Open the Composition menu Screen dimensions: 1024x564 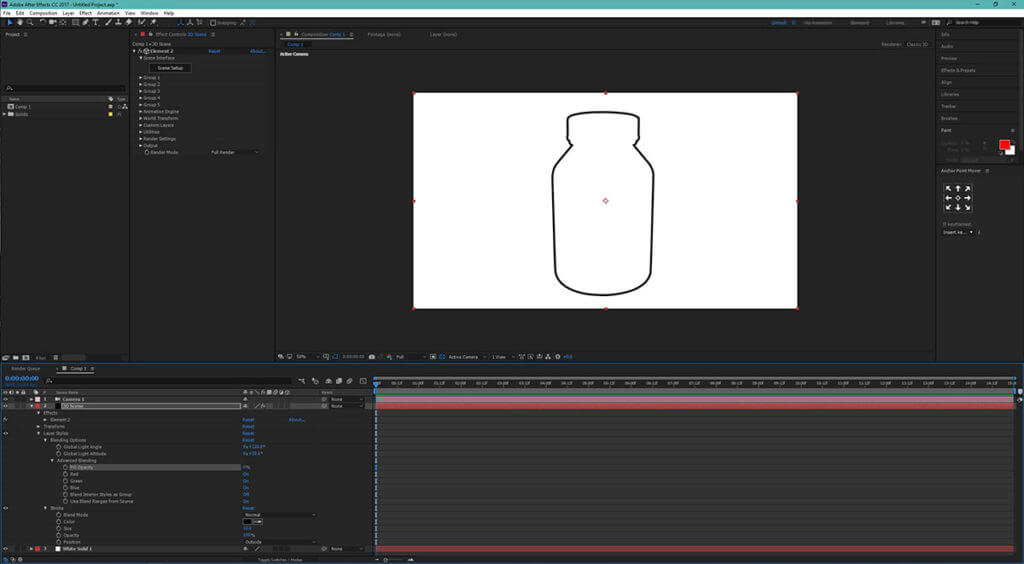click(x=43, y=13)
